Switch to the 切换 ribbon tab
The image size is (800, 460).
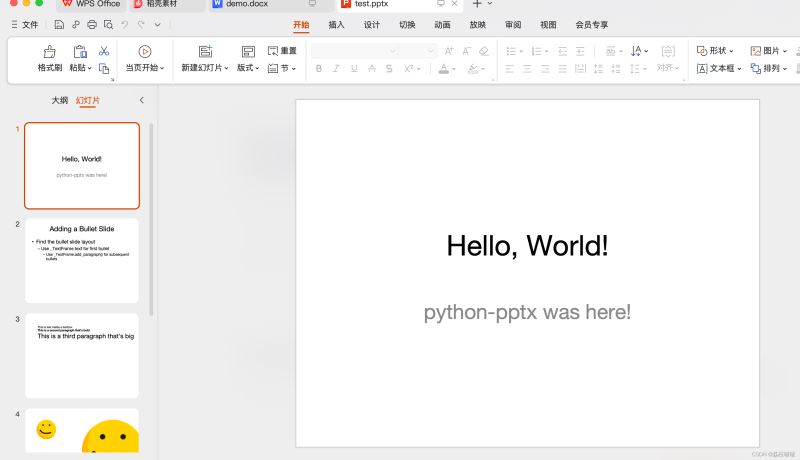pos(407,24)
